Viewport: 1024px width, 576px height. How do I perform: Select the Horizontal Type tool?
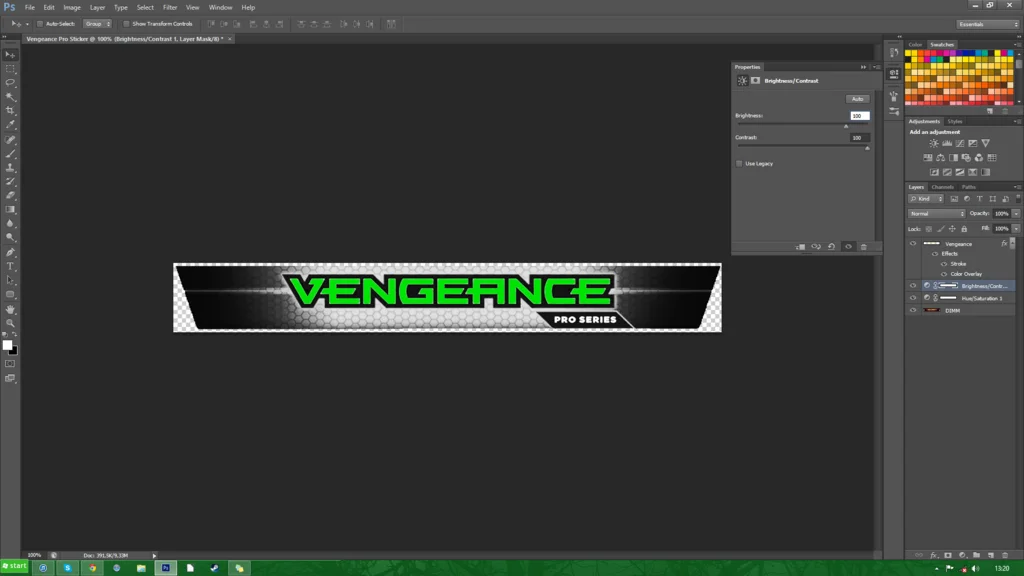(10, 266)
